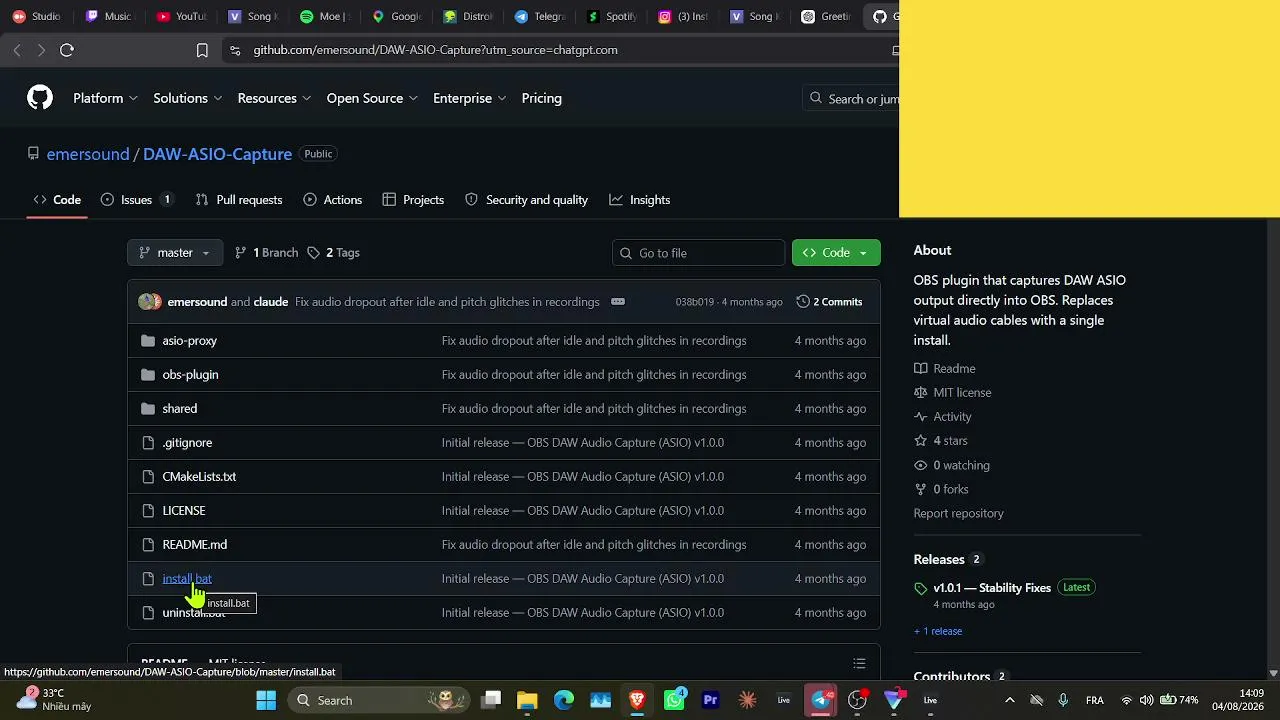The width and height of the screenshot is (1280, 720).
Task: Switch to Security and quality tab
Action: [x=527, y=200]
